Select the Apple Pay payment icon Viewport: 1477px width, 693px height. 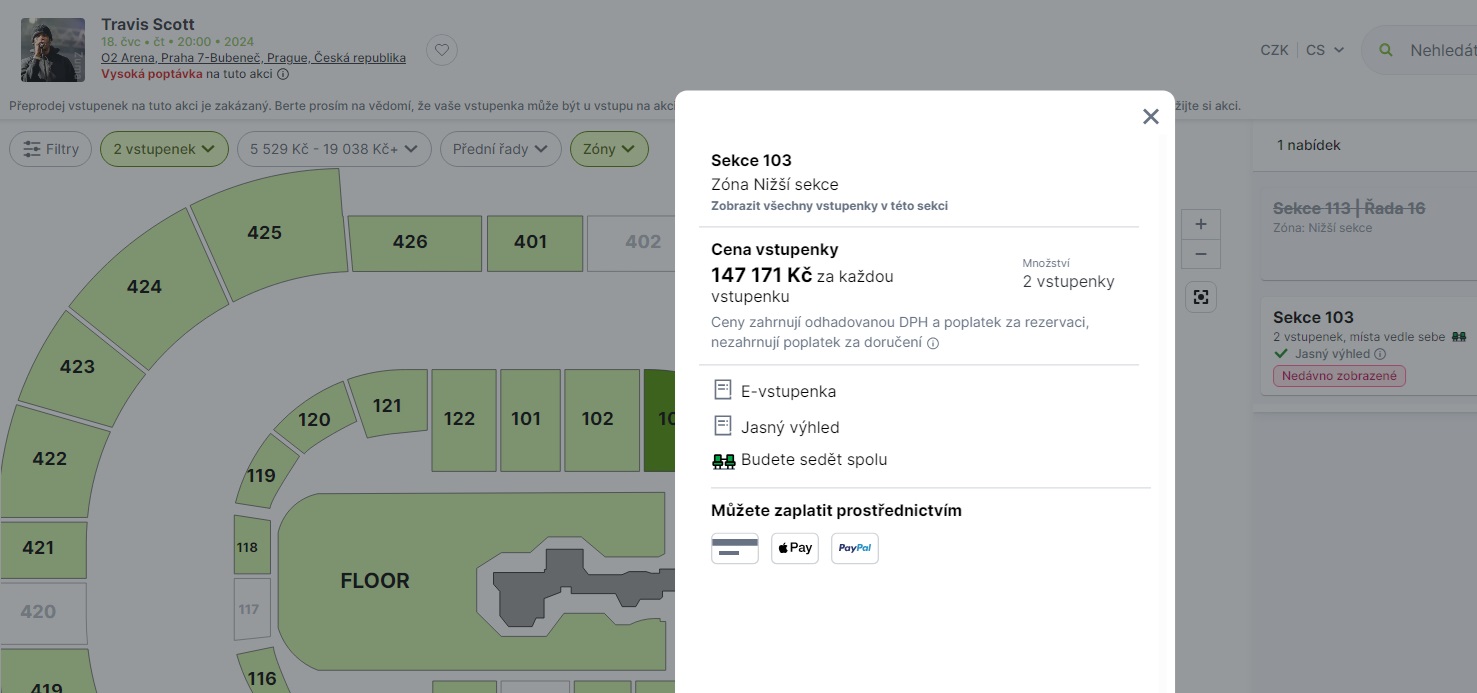pos(794,548)
